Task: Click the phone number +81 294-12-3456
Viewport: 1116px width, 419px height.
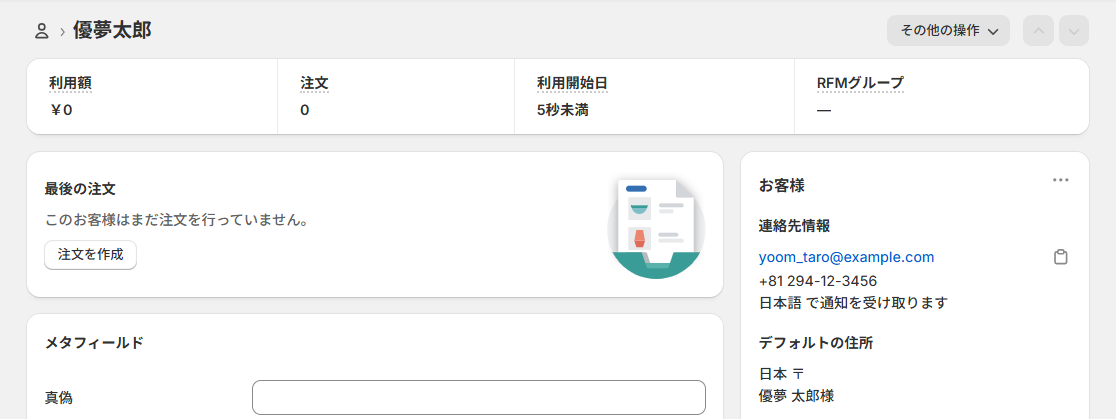Action: click(818, 280)
